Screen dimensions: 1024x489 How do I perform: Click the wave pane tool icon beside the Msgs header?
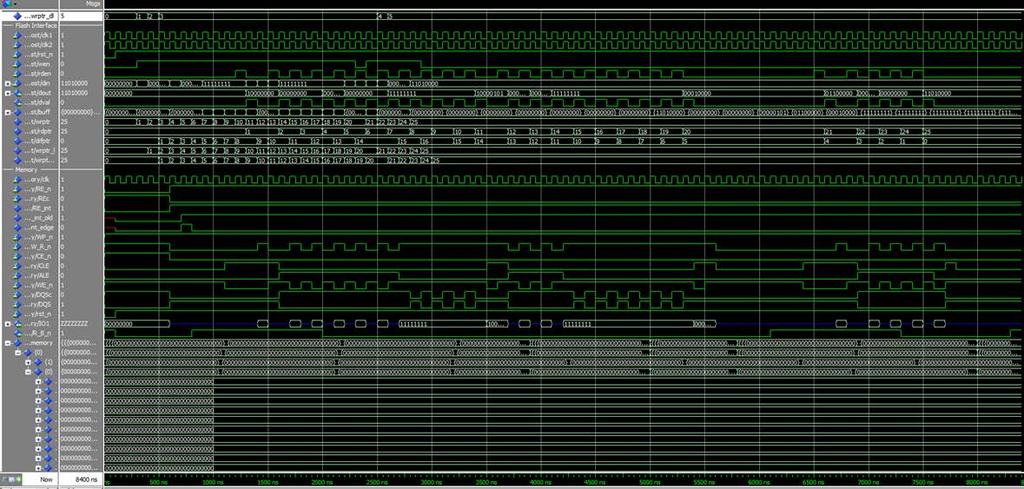[x=6, y=3]
